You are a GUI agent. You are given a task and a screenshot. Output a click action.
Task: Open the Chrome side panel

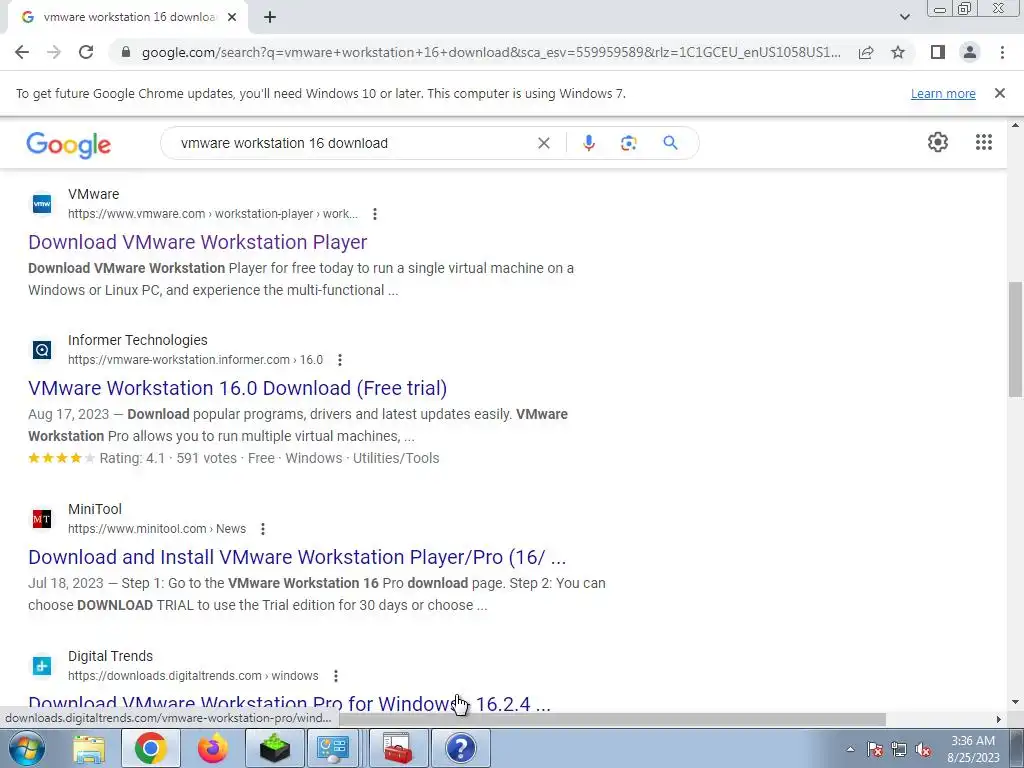937,52
